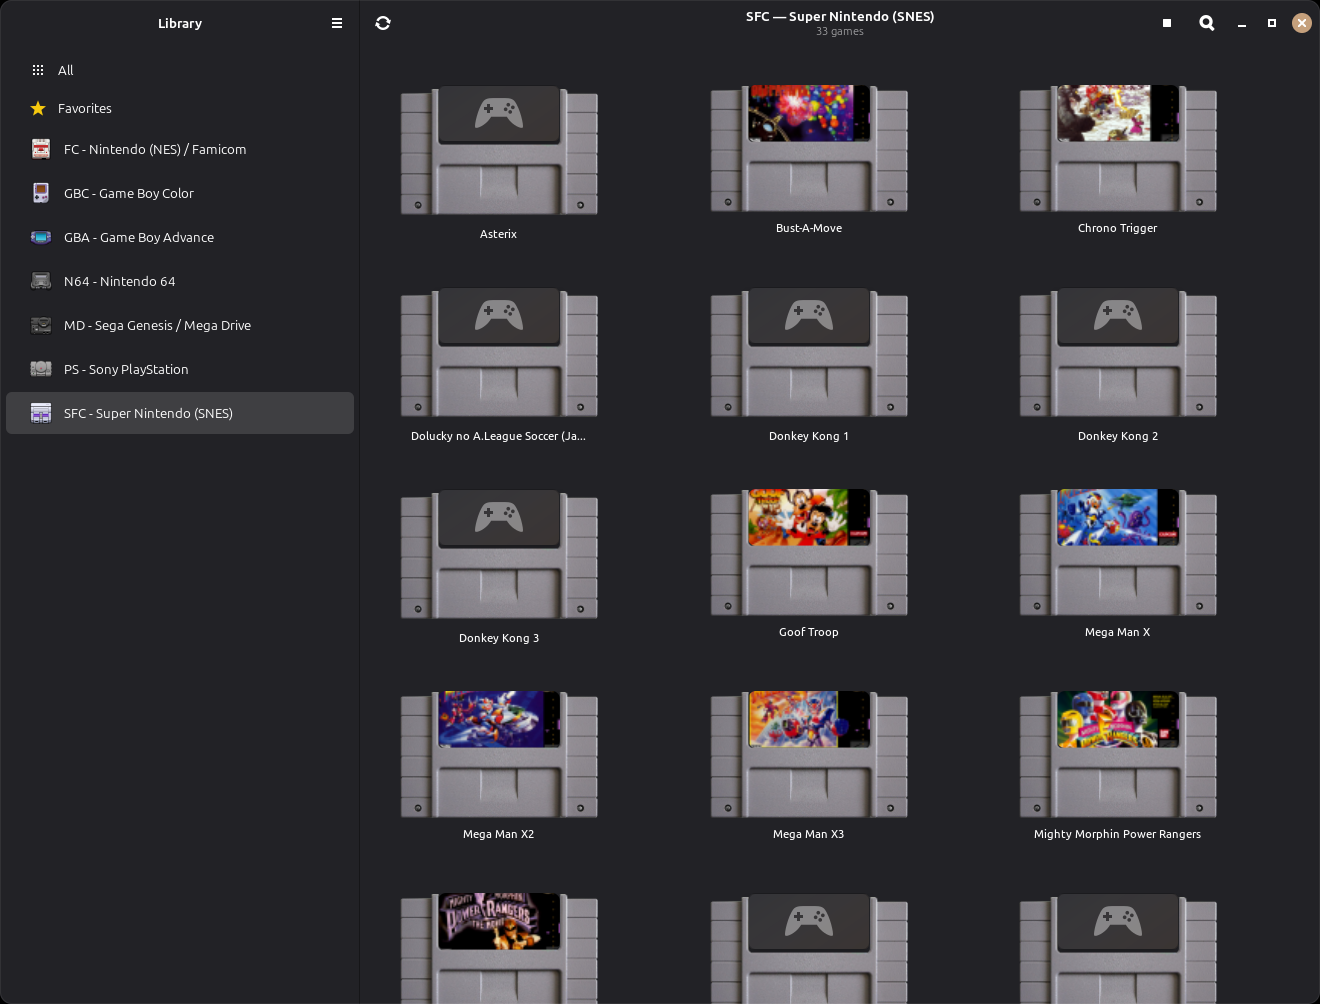Click the Super Nintendo console icon

(x=41, y=413)
